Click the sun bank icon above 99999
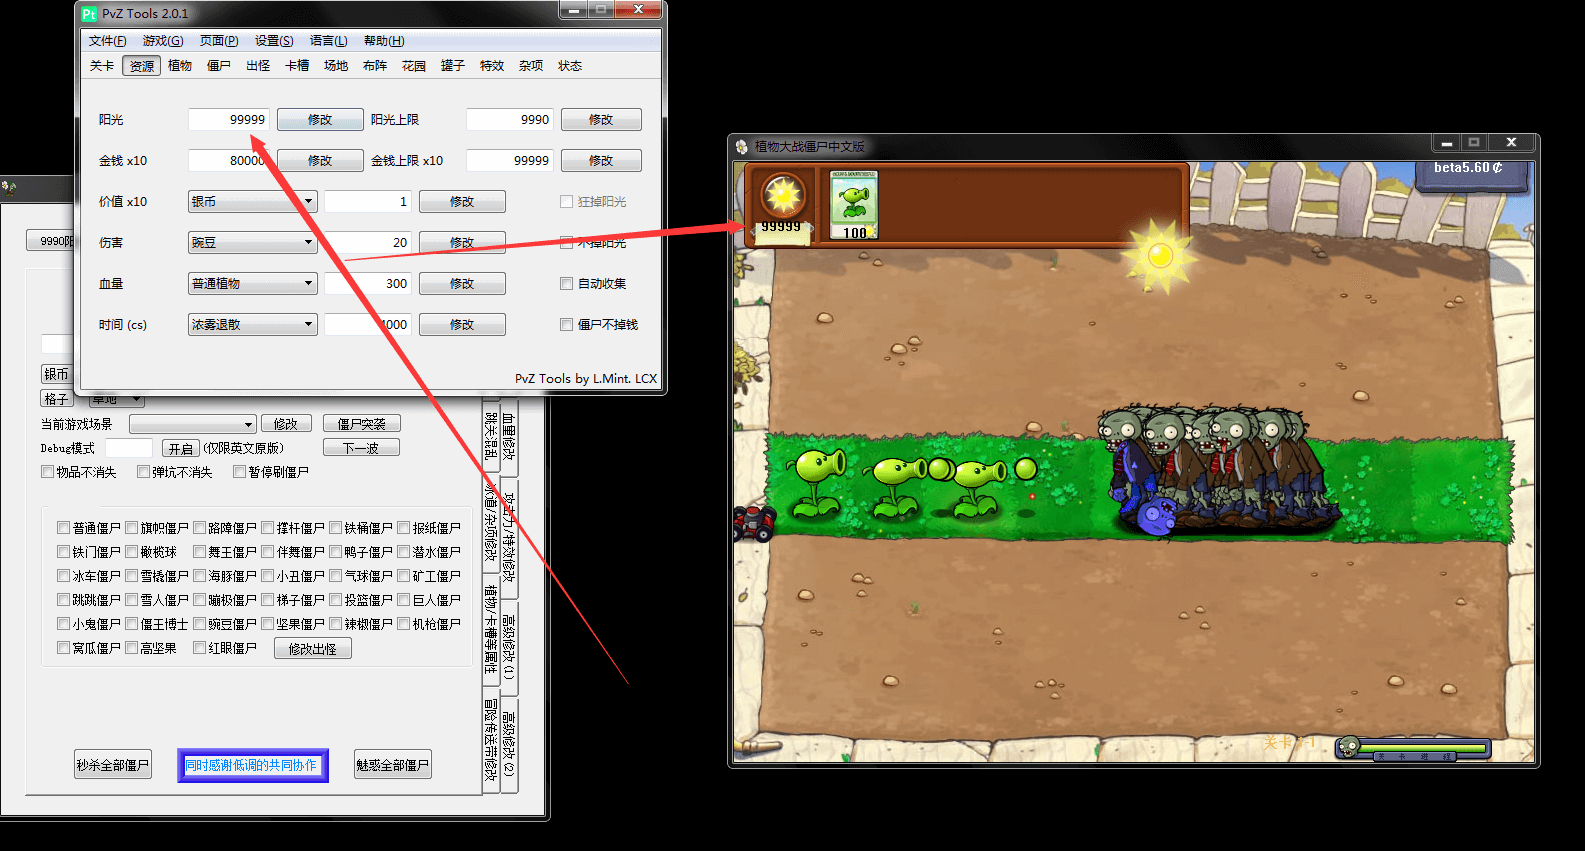Image resolution: width=1585 pixels, height=851 pixels. coord(783,195)
